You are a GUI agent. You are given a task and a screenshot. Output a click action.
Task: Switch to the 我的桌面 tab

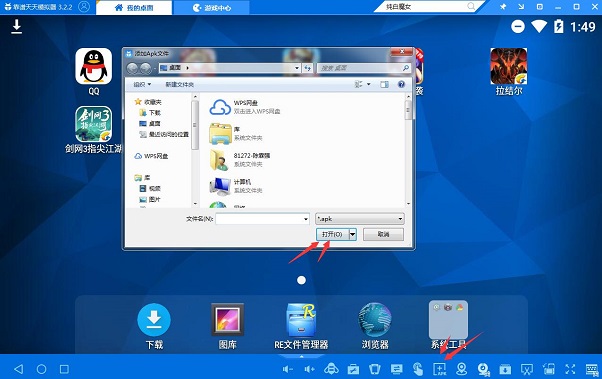(134, 8)
